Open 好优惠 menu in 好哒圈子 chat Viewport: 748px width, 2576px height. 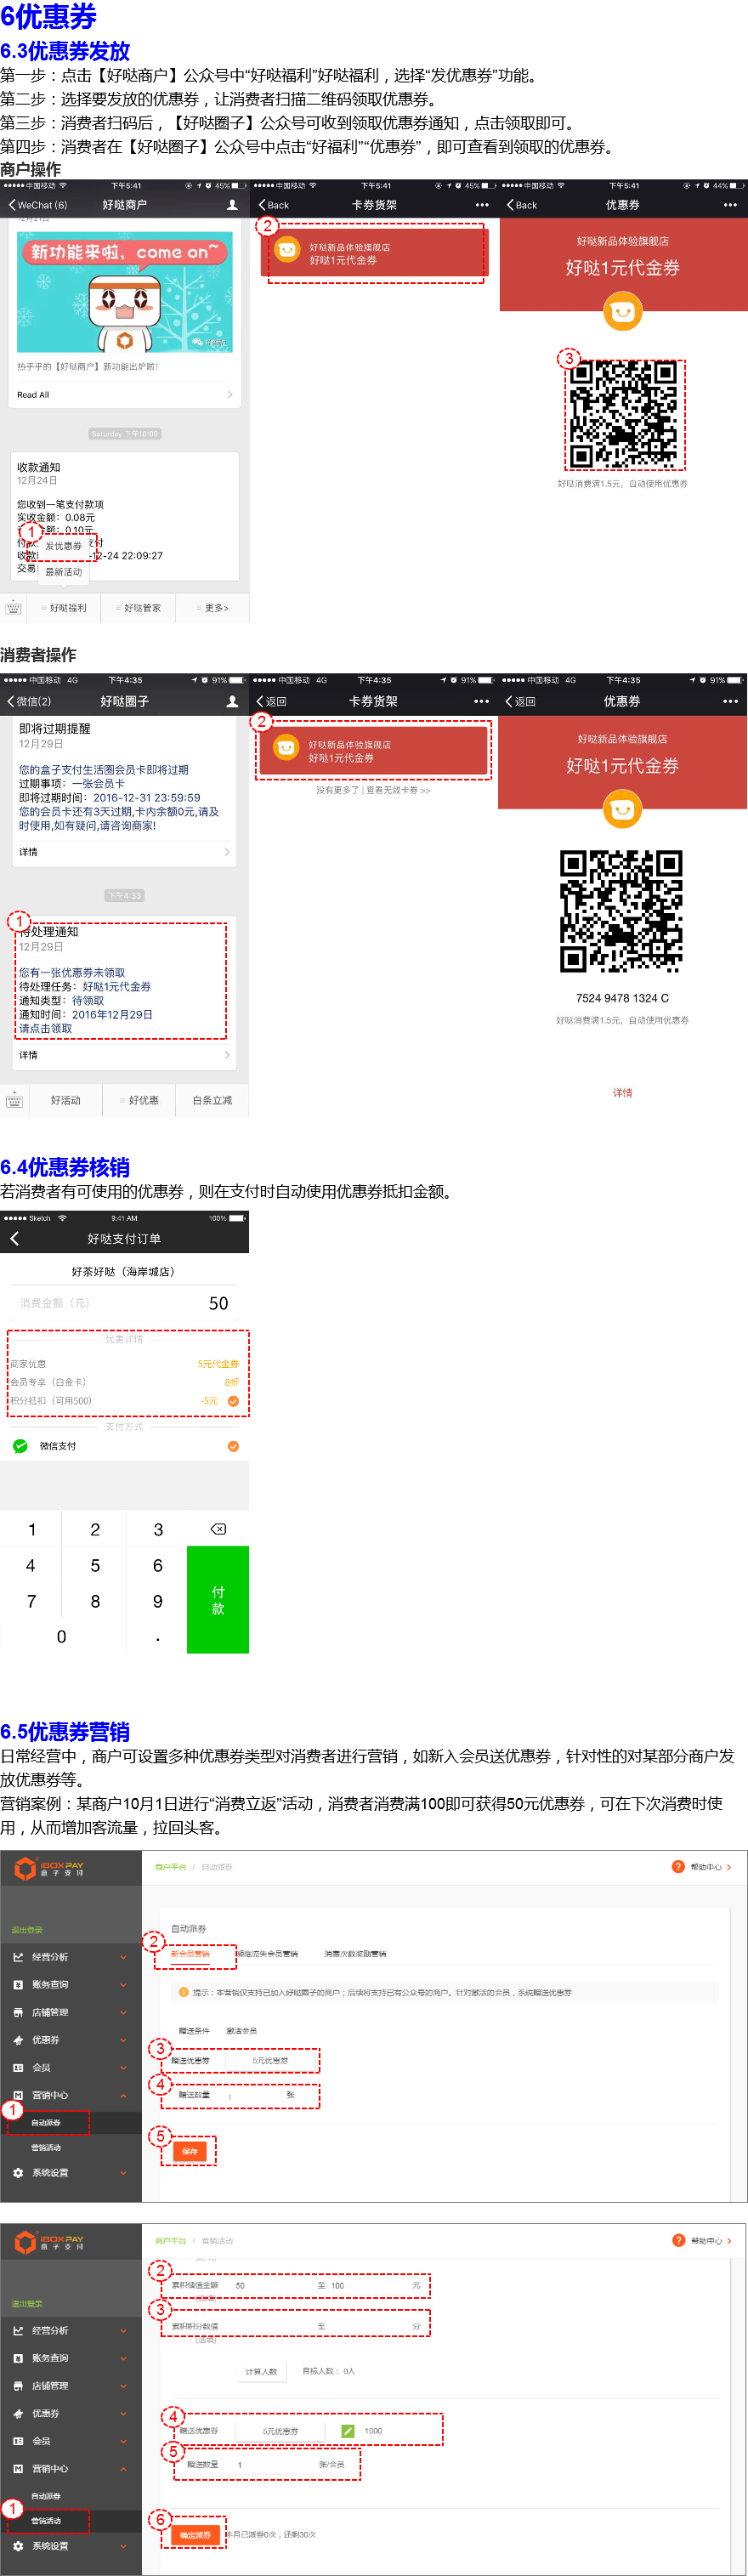pyautogui.click(x=140, y=1100)
